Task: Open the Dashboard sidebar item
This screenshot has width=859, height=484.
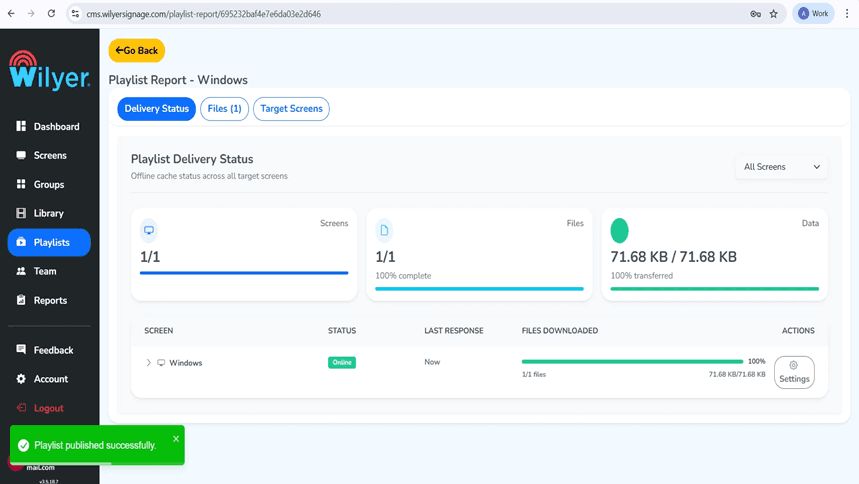Action: (x=49, y=127)
